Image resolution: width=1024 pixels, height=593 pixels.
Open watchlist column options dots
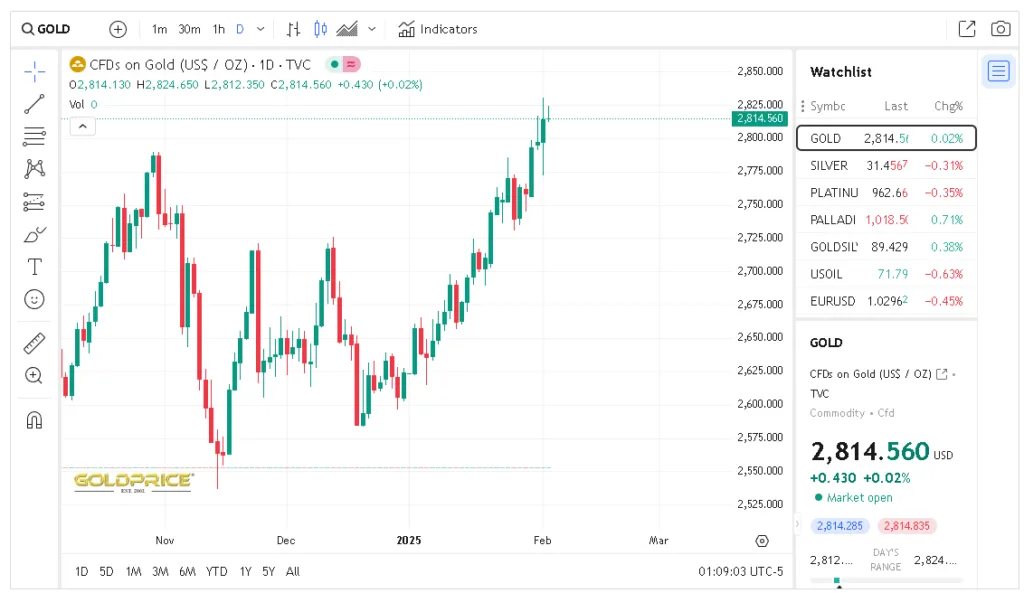[x=803, y=106]
